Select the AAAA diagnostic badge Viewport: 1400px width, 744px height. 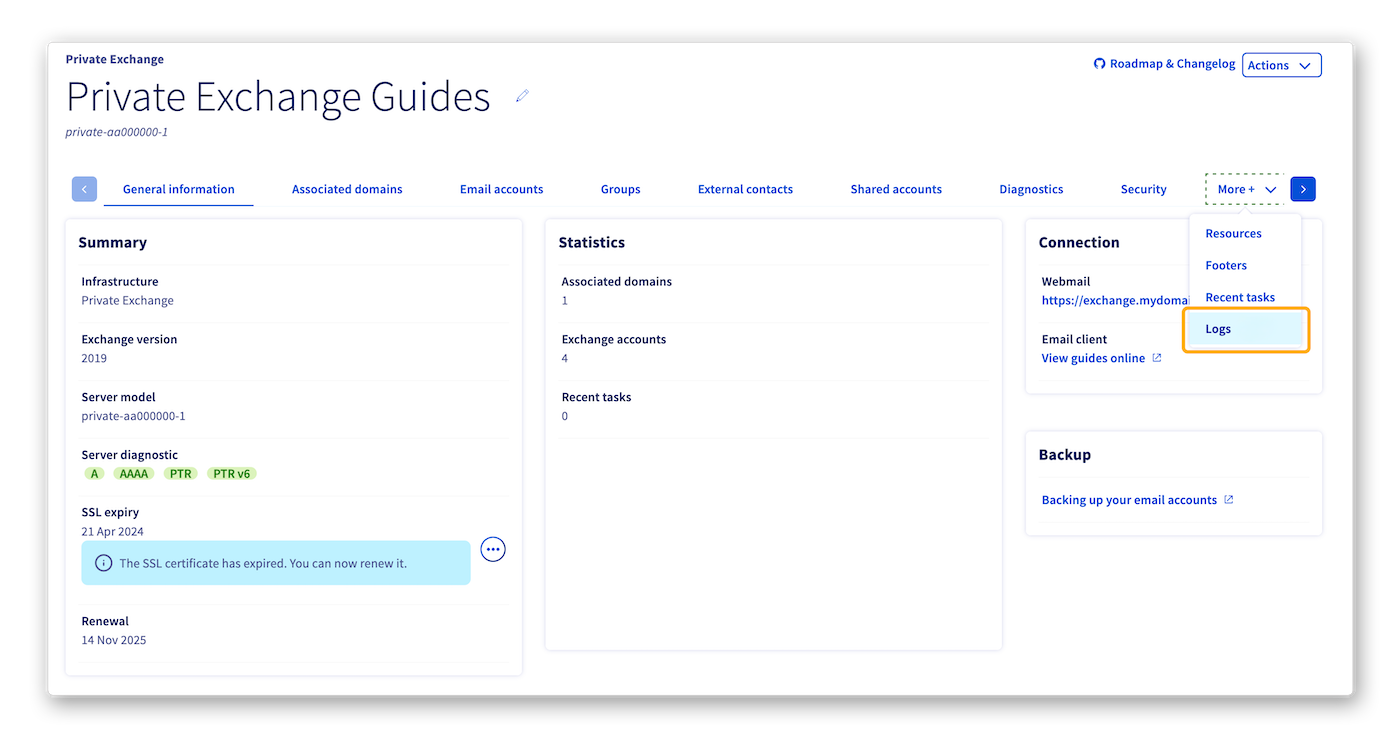tap(134, 473)
